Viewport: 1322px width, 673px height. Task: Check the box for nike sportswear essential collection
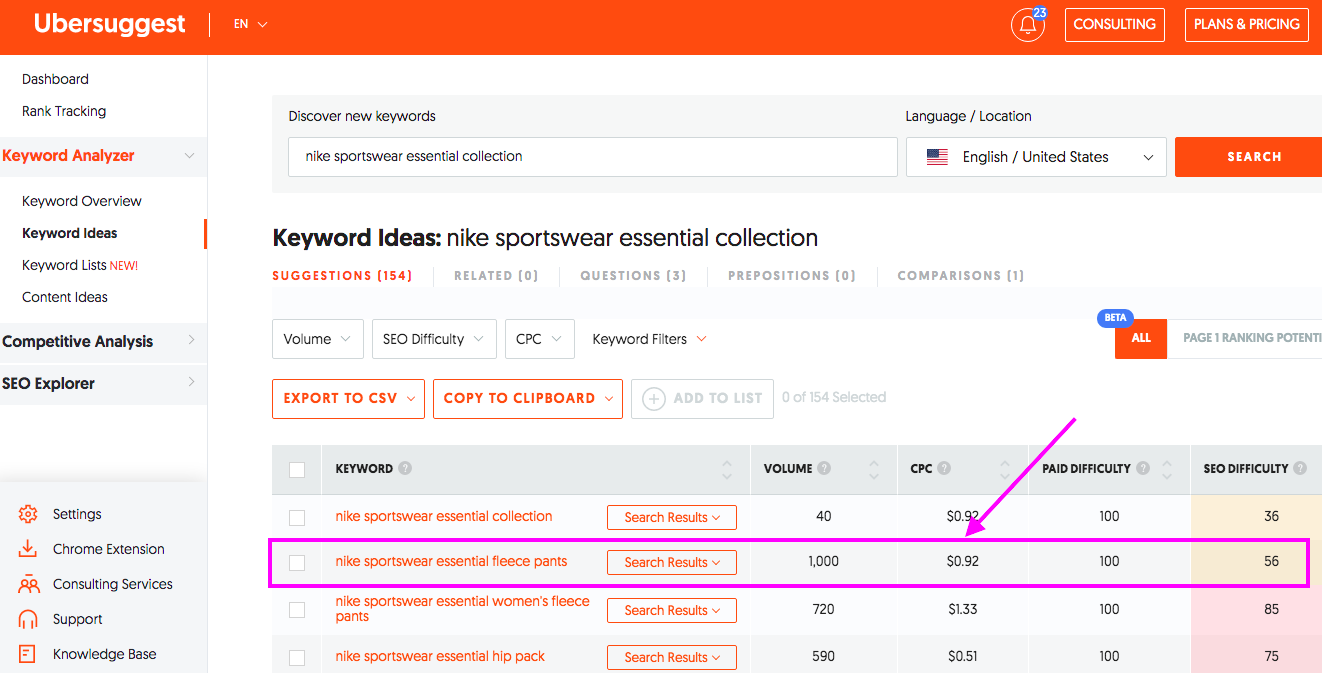tap(297, 517)
